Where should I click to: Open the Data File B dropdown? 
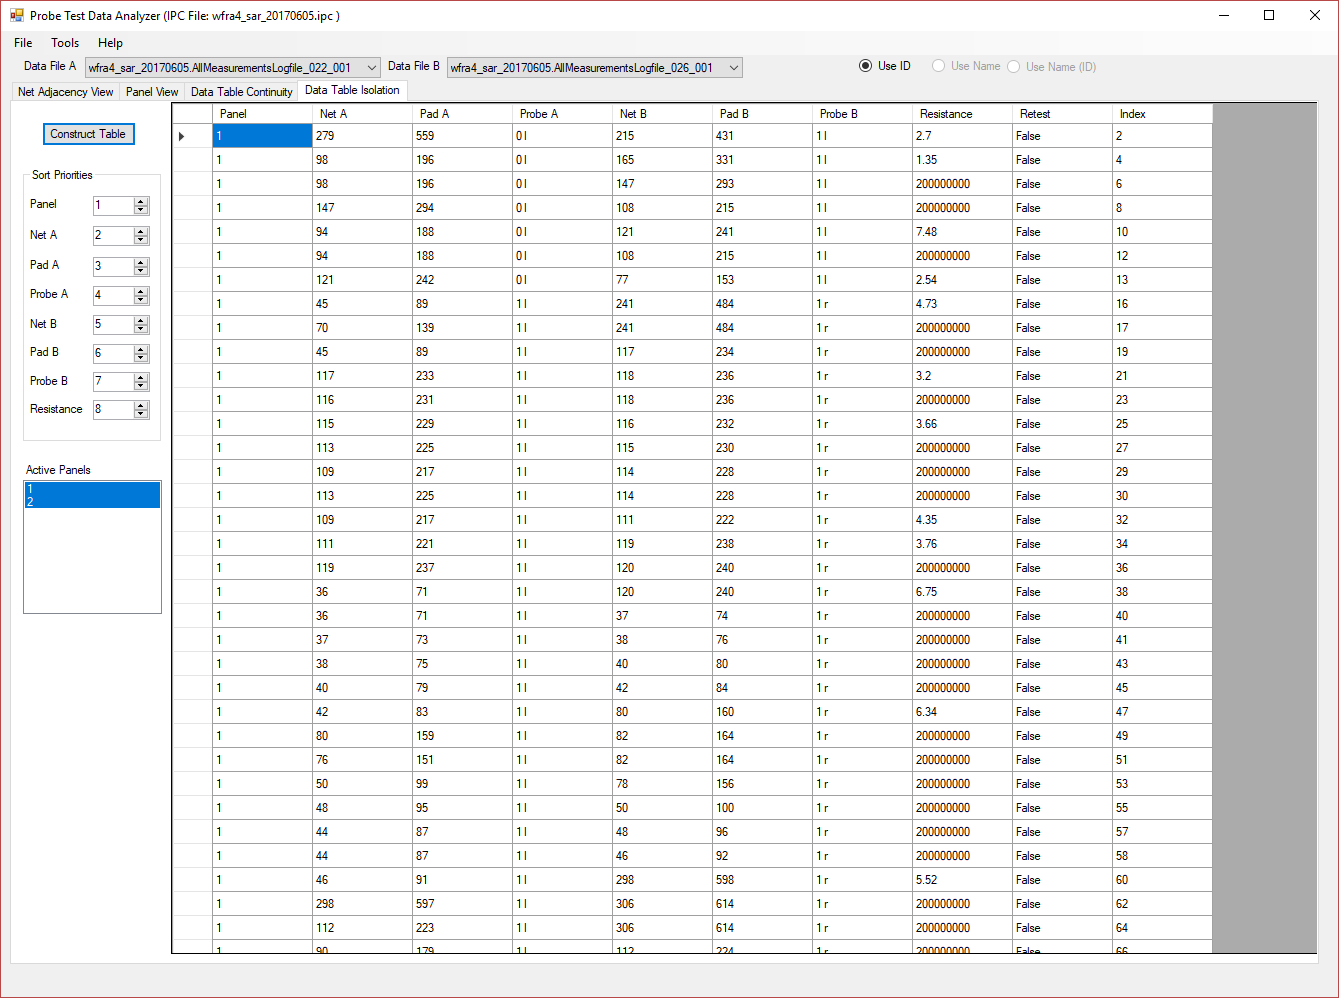(594, 67)
